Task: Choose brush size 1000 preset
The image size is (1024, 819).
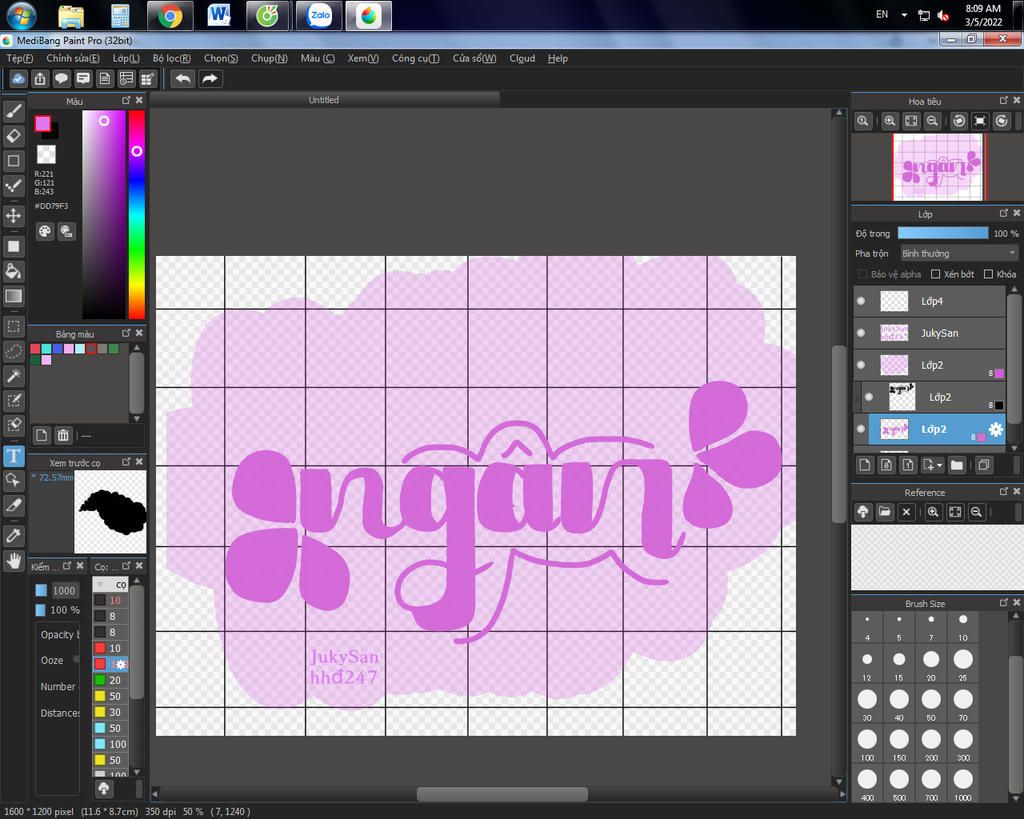Action: pyautogui.click(x=963, y=784)
